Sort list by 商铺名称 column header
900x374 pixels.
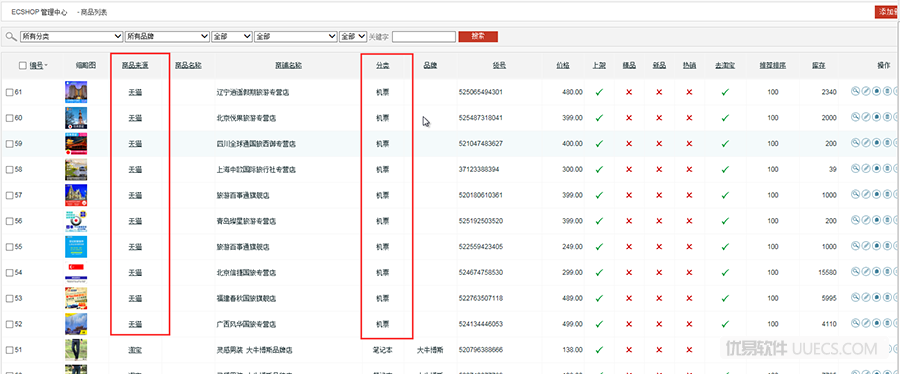tap(289, 66)
